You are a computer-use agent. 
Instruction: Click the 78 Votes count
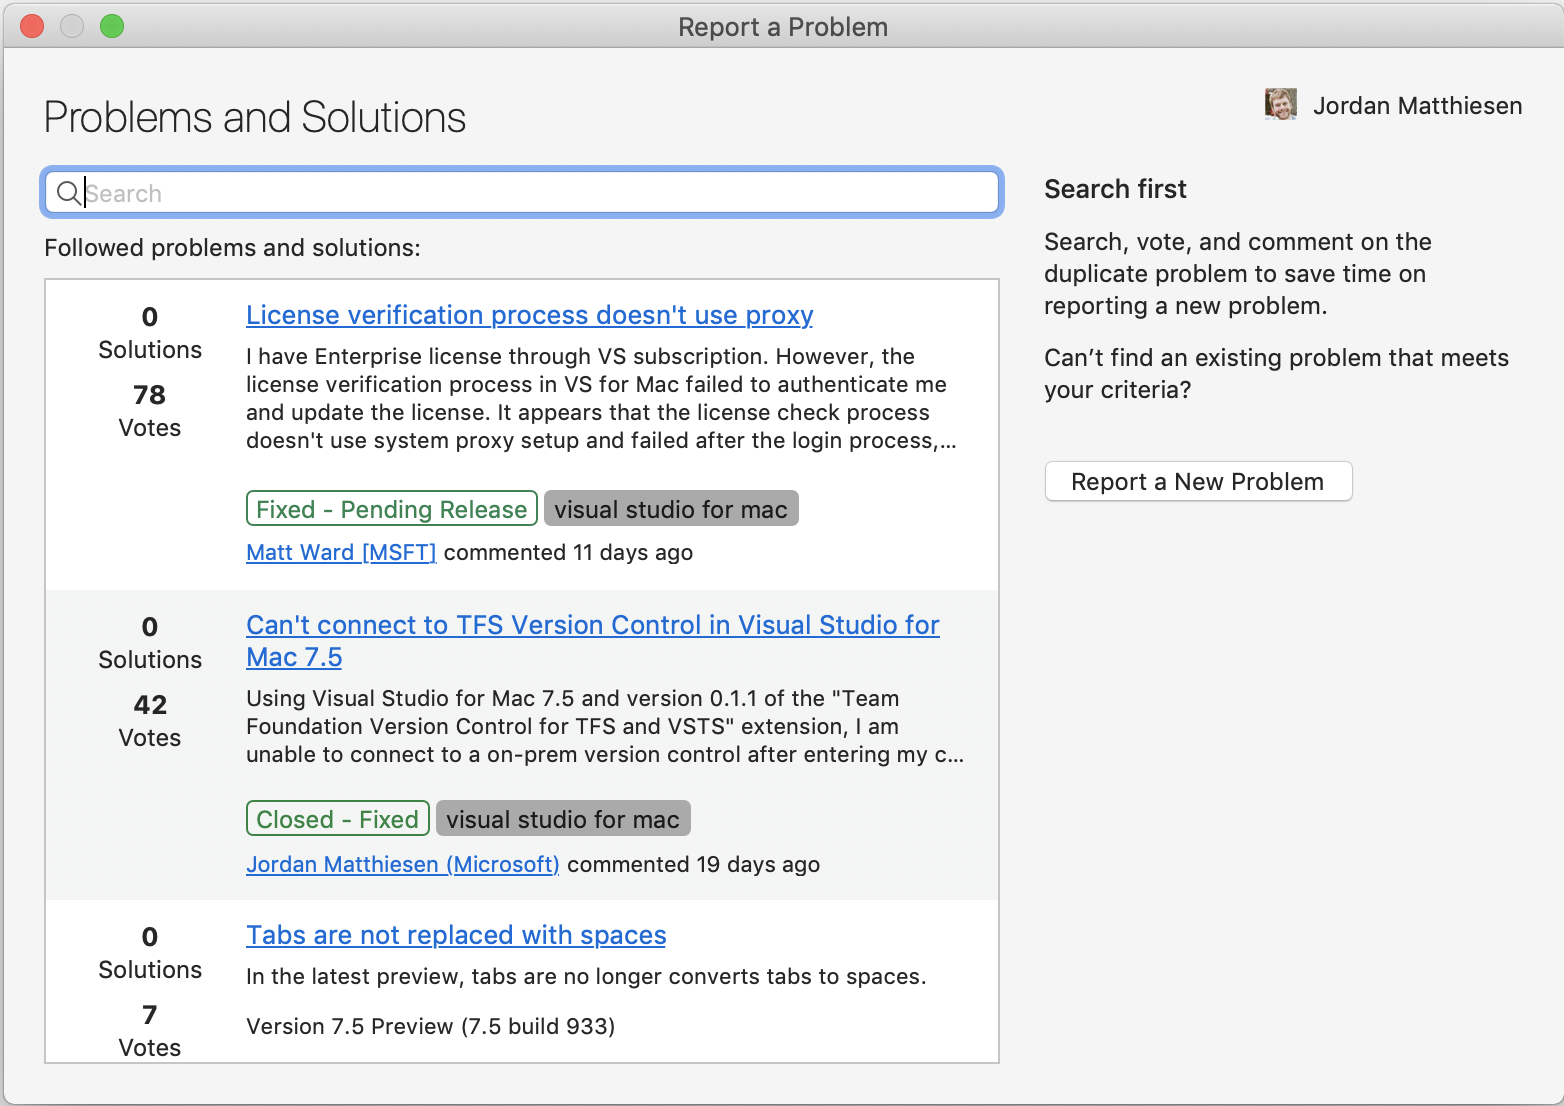(x=150, y=410)
